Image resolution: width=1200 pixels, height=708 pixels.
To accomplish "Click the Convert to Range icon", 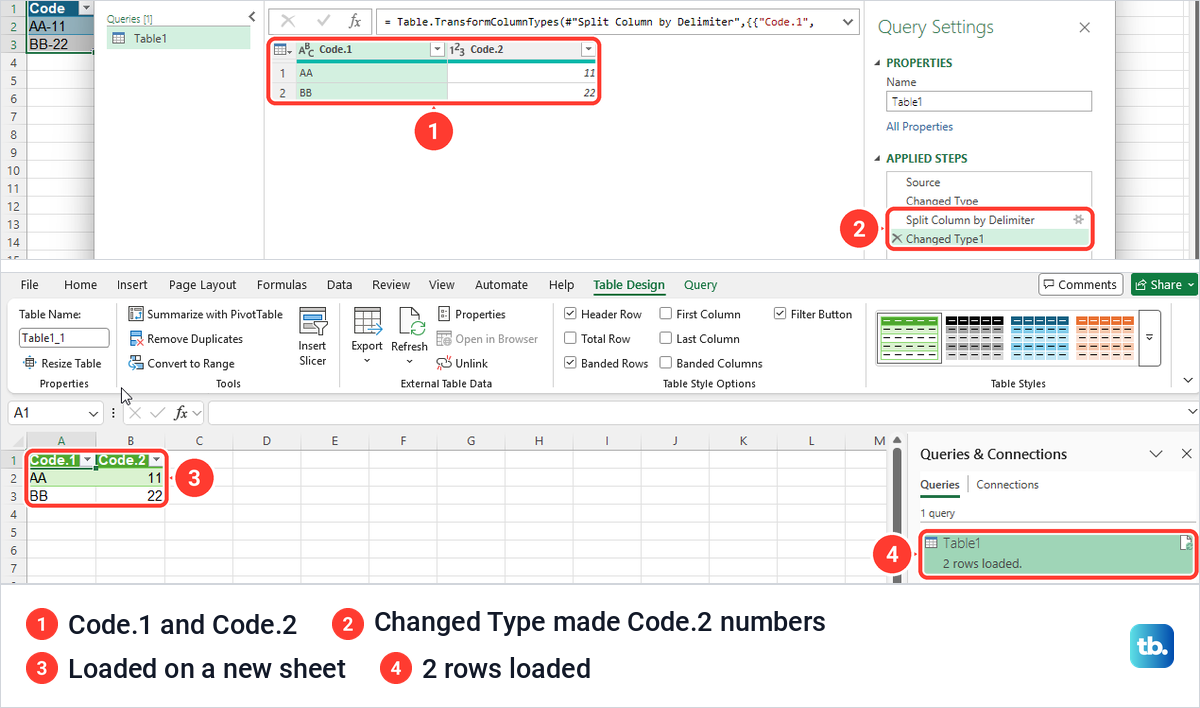I will coord(137,364).
